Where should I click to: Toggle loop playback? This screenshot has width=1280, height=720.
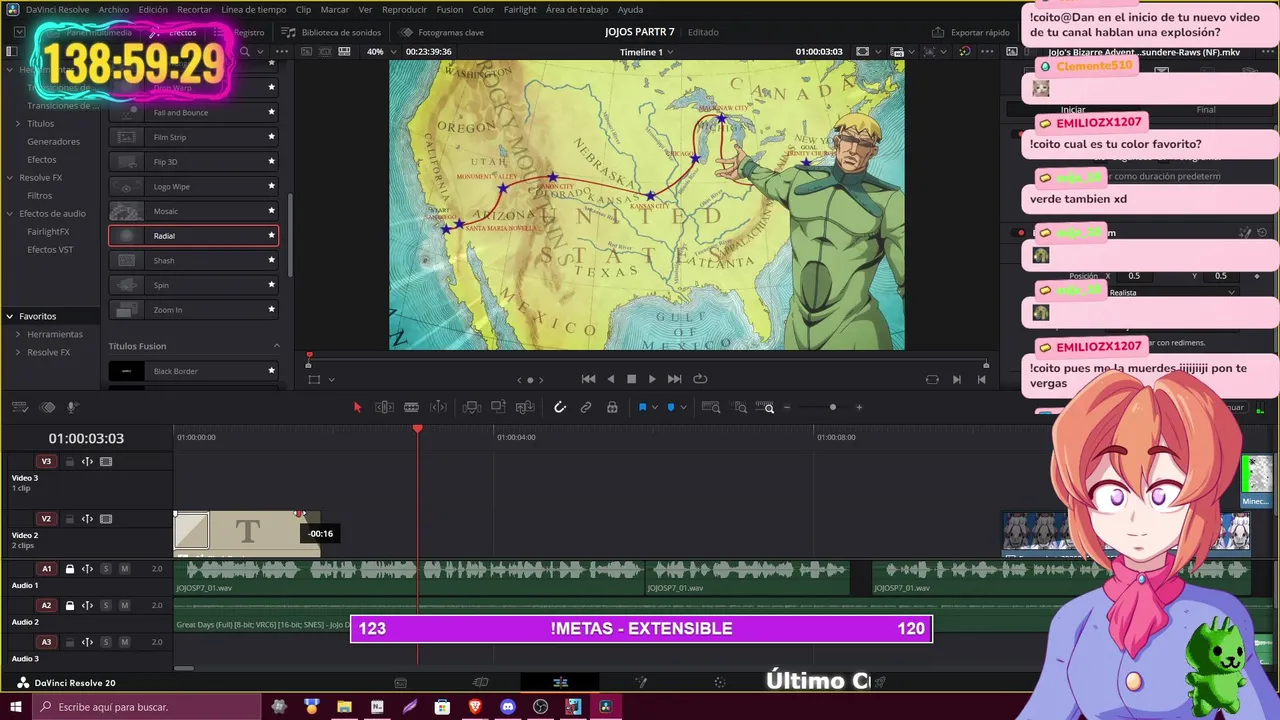point(700,379)
